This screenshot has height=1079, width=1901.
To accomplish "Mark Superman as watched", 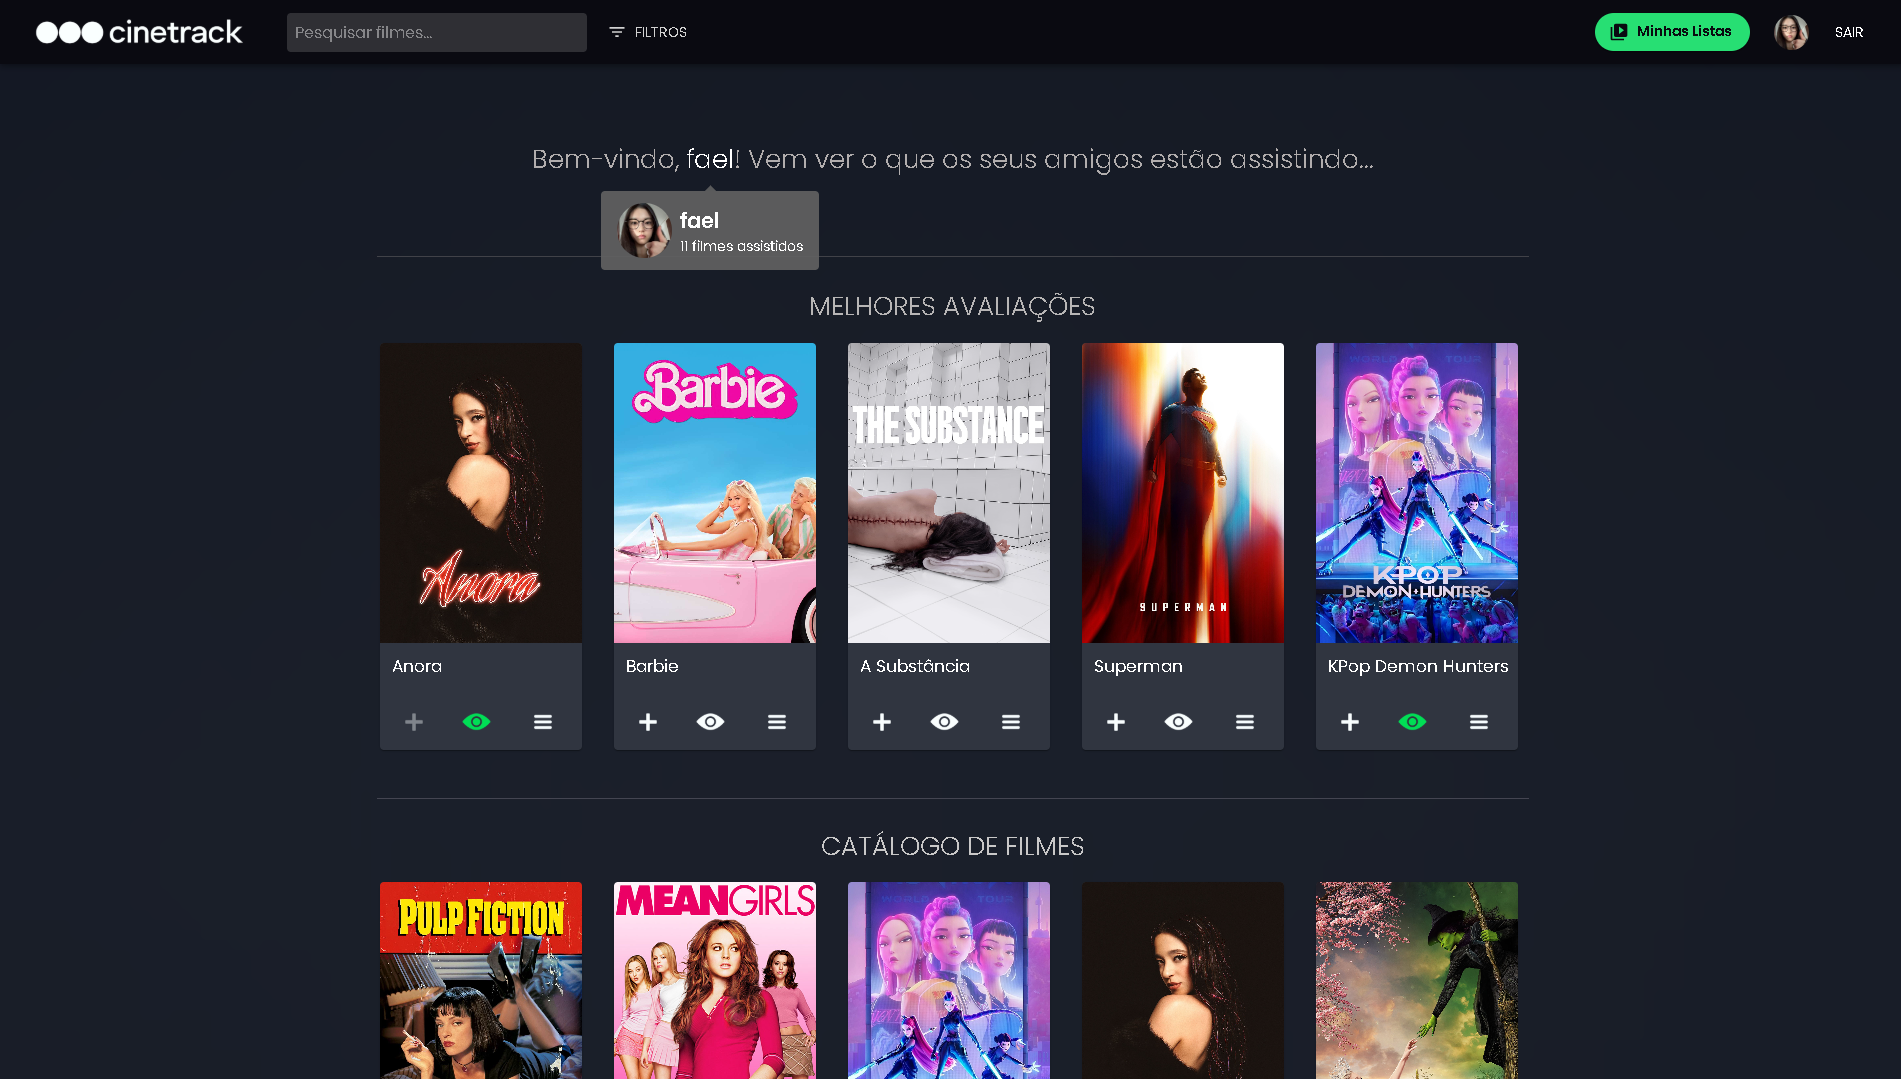I will tap(1179, 722).
